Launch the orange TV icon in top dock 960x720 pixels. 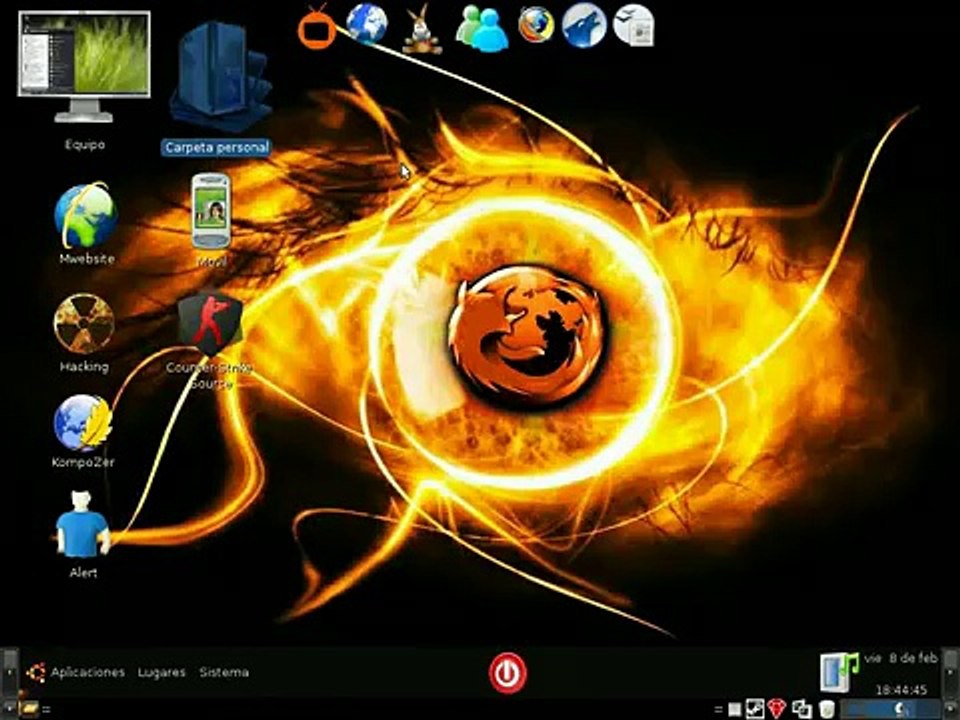pos(317,27)
